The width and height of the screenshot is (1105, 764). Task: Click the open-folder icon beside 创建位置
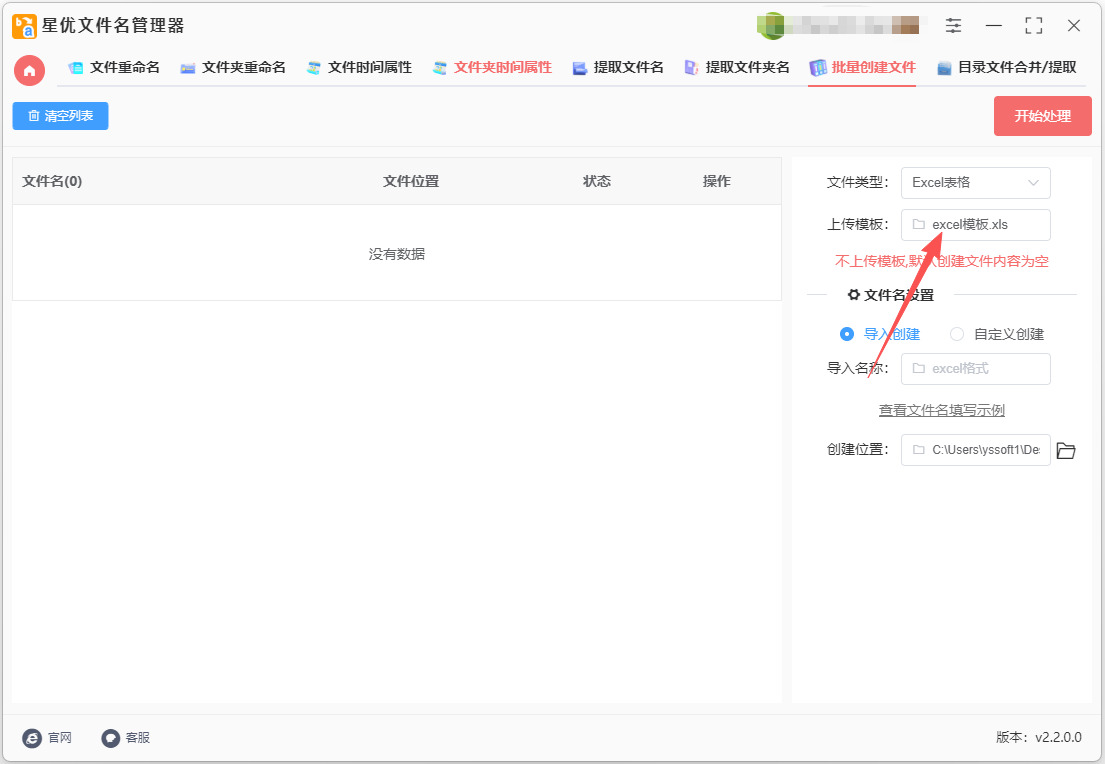coord(1066,450)
